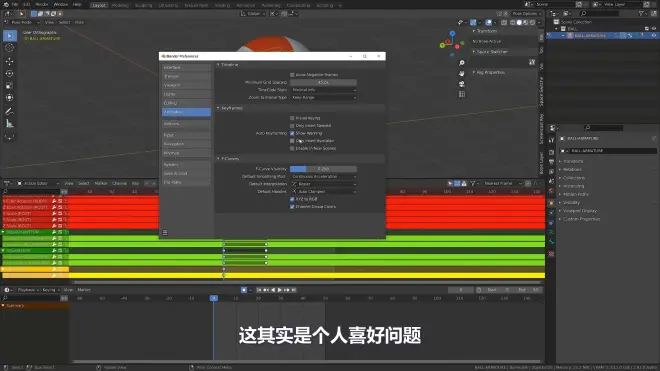Select the Cursor tool in viewport toolbar
This screenshot has height=371, width=660.
pos(9,48)
